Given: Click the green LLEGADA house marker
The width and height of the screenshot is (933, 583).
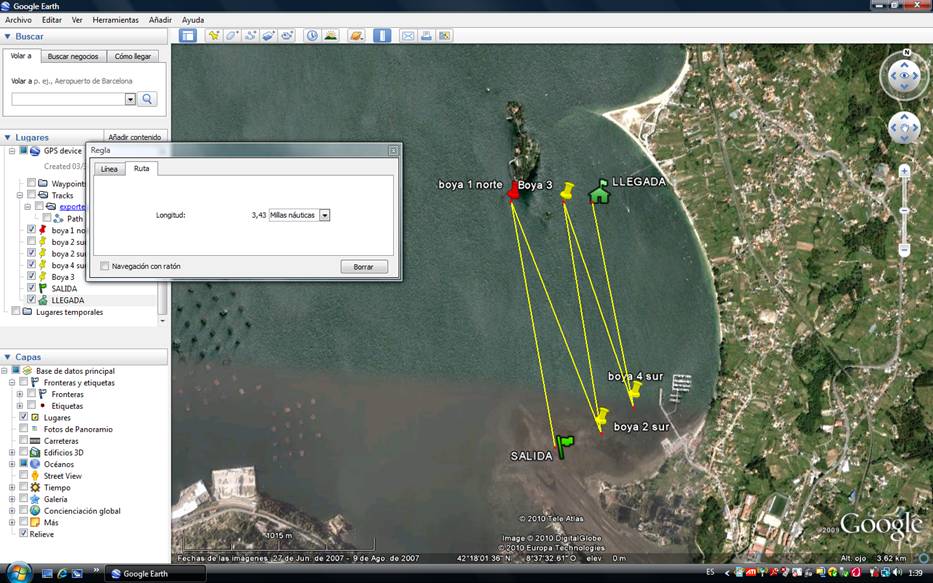Looking at the screenshot, I should (x=599, y=192).
